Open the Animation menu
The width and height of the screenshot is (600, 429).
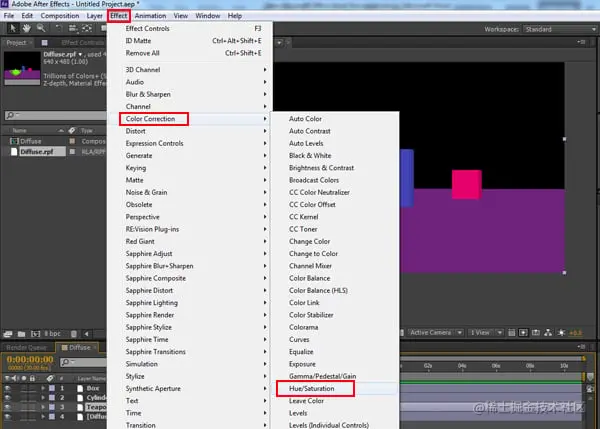click(150, 16)
